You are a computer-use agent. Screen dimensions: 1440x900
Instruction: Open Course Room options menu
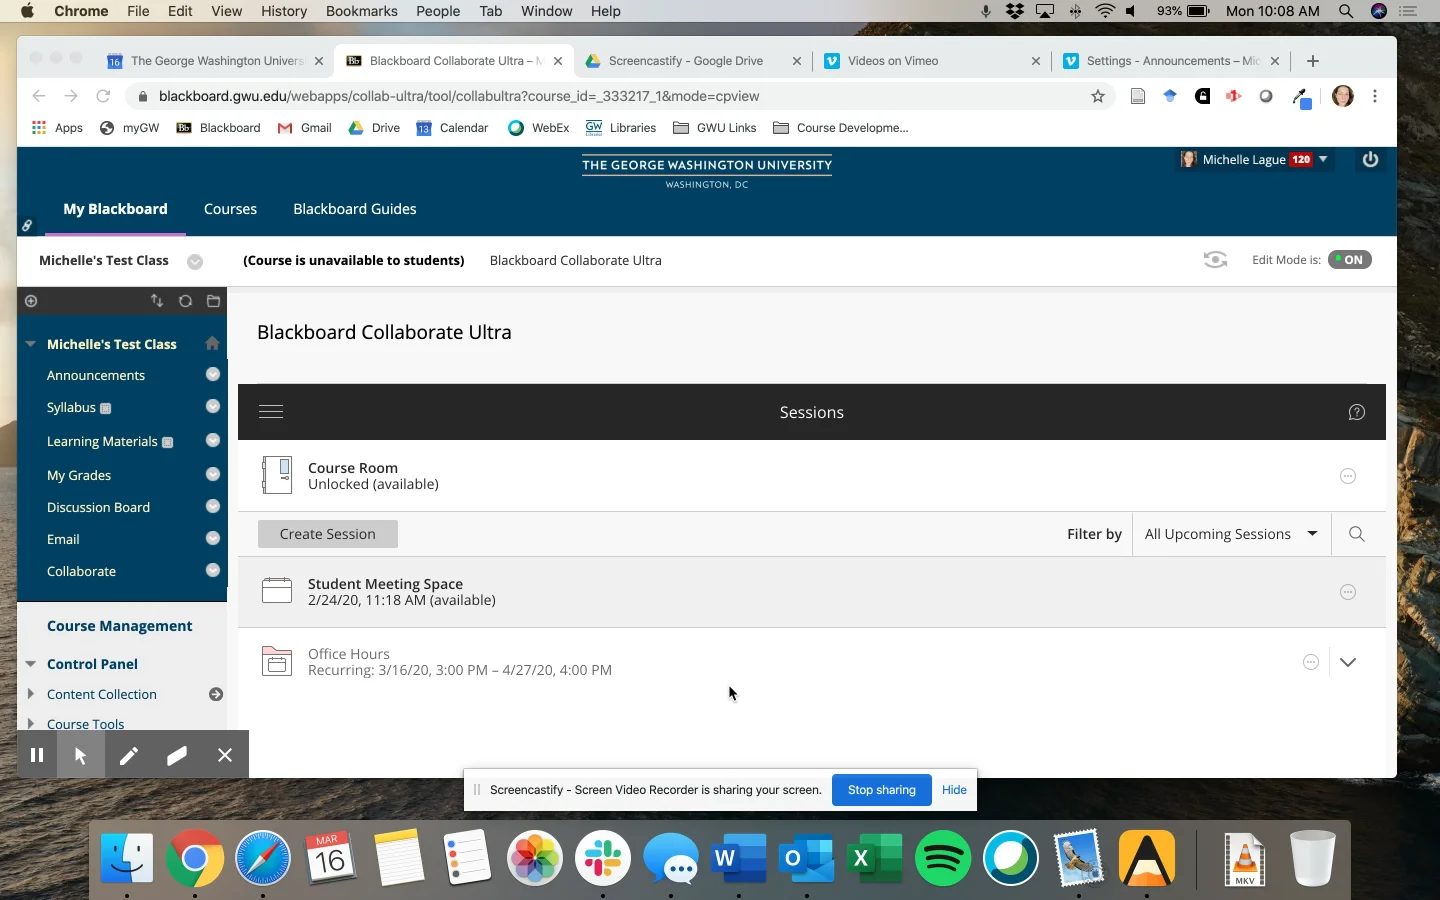[1348, 476]
